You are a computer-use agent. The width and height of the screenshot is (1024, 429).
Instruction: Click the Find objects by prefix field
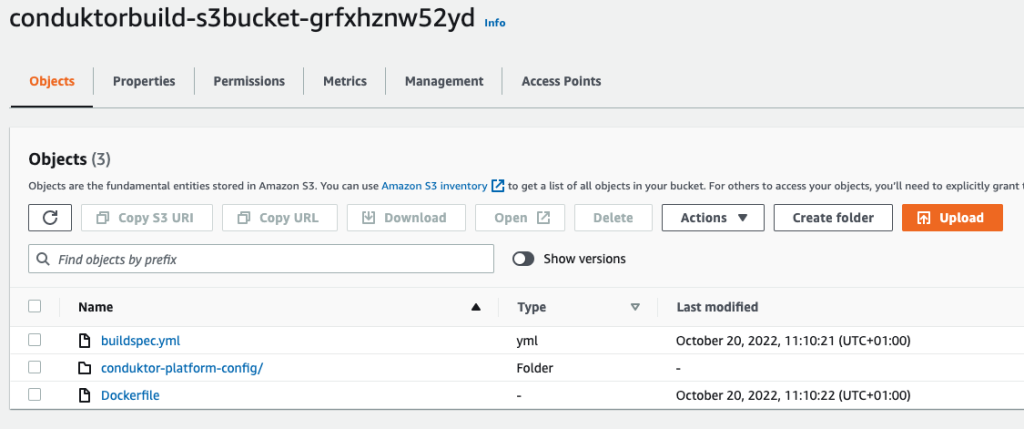(270, 259)
